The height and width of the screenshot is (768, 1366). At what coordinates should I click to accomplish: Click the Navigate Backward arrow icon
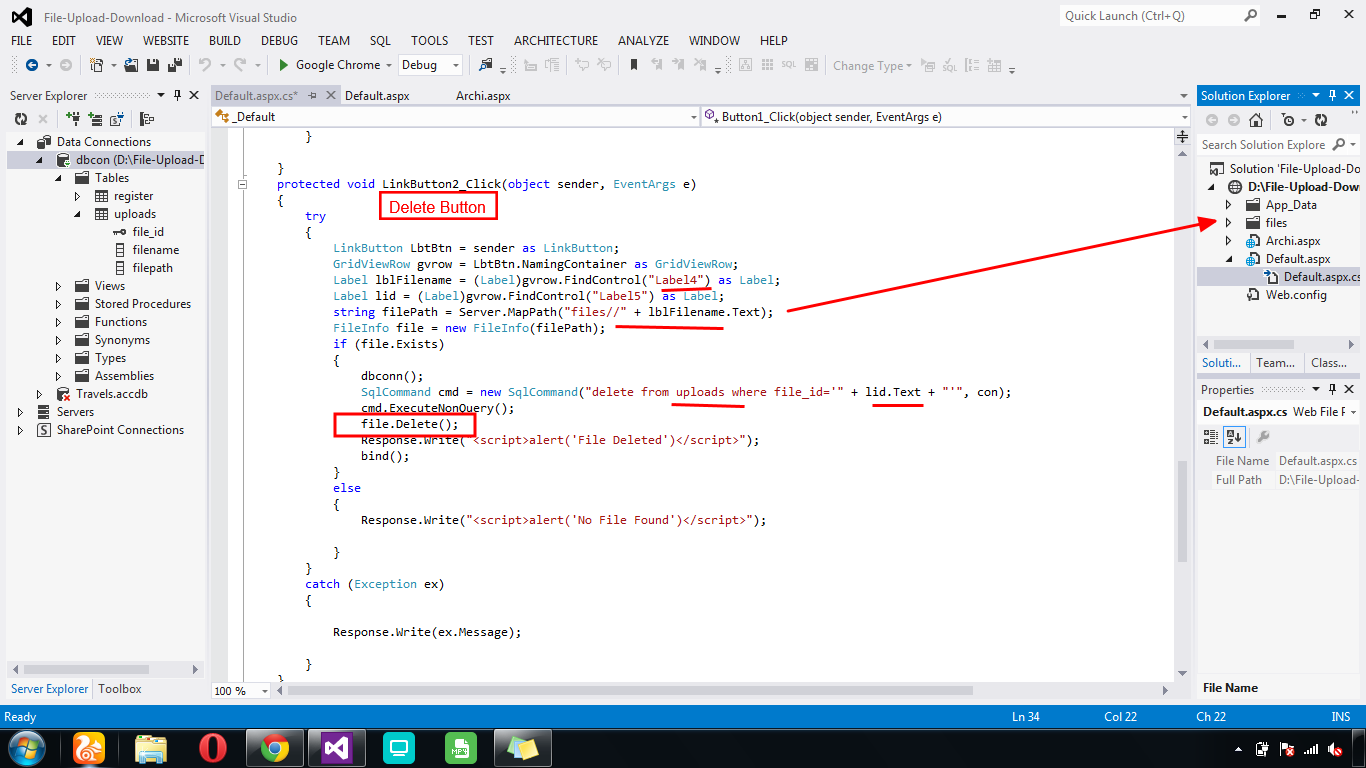31,65
